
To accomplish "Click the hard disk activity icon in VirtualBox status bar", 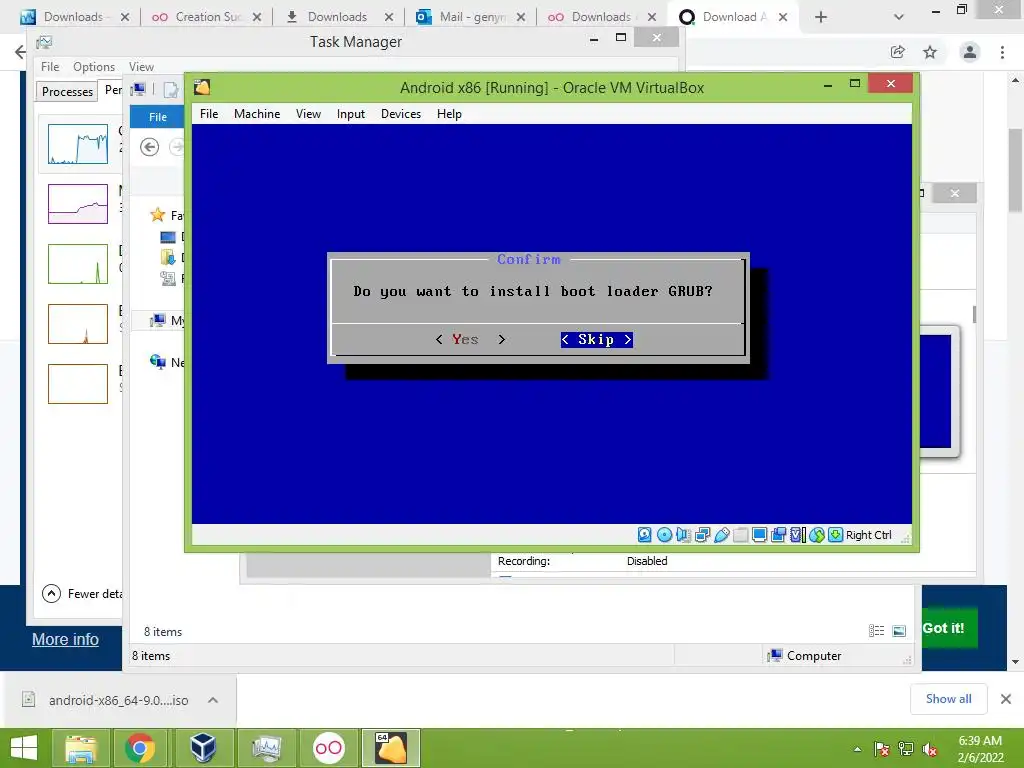I will [x=645, y=535].
